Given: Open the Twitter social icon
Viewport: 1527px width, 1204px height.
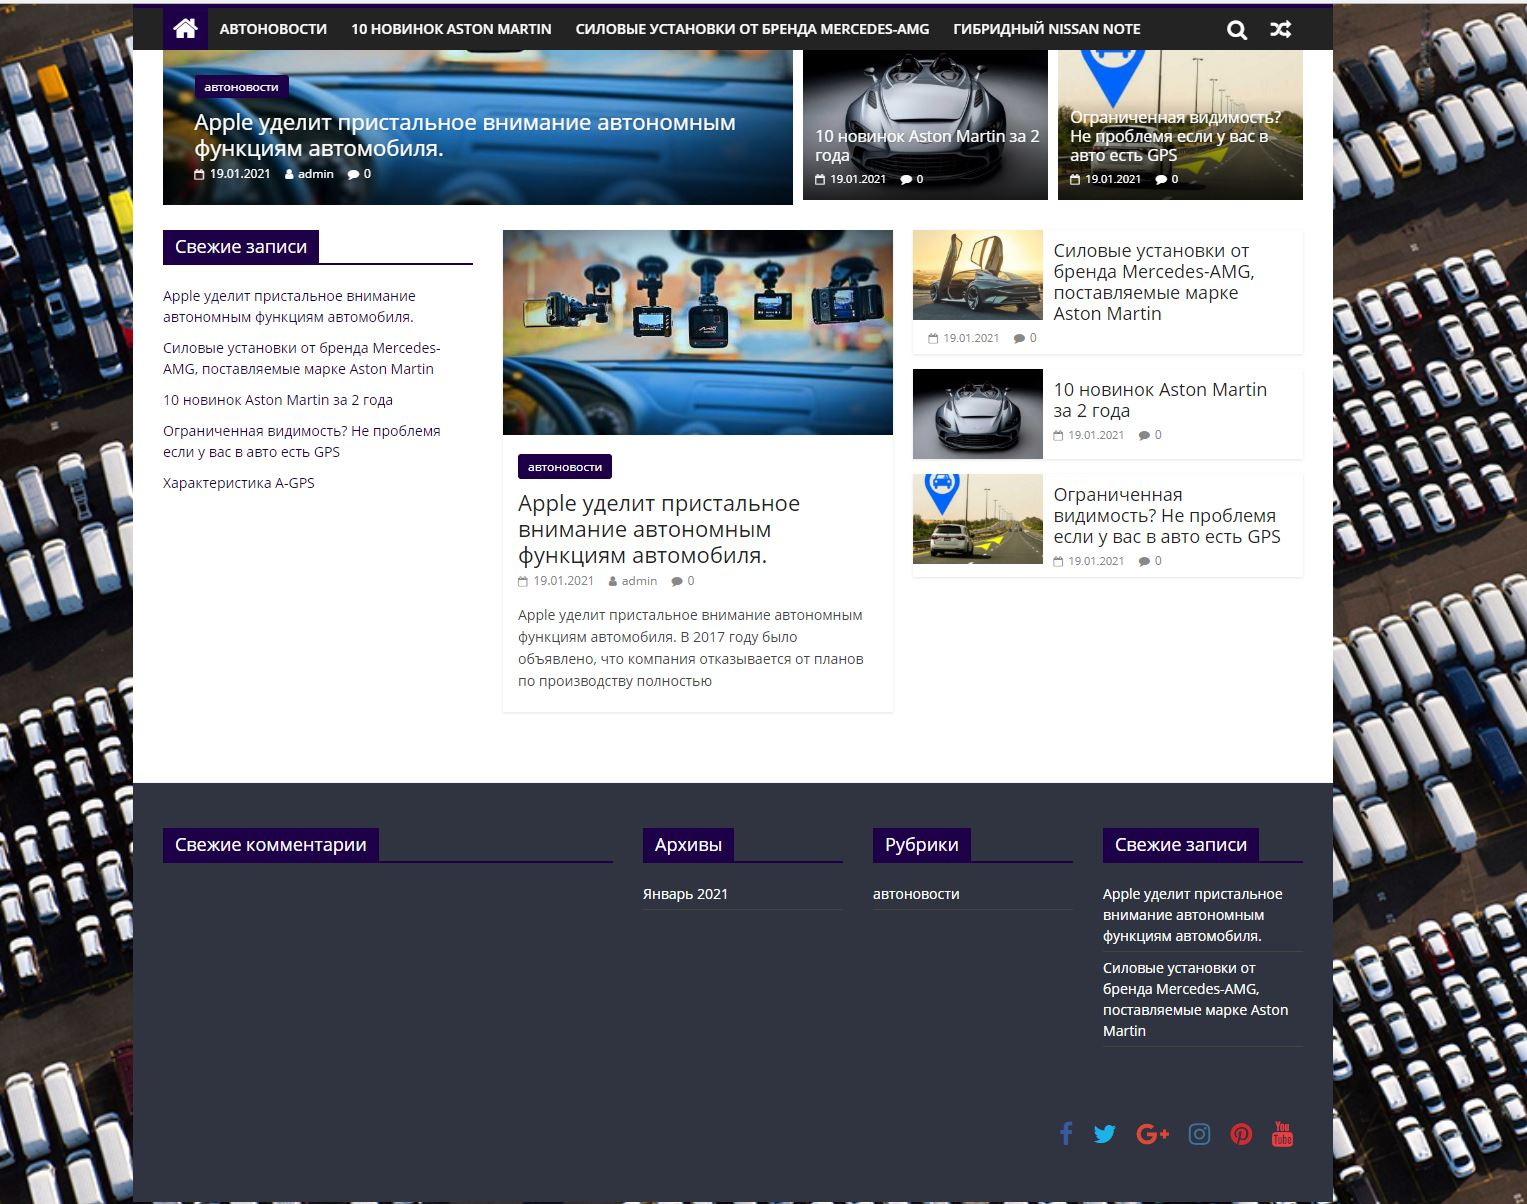Looking at the screenshot, I should click(1104, 1134).
